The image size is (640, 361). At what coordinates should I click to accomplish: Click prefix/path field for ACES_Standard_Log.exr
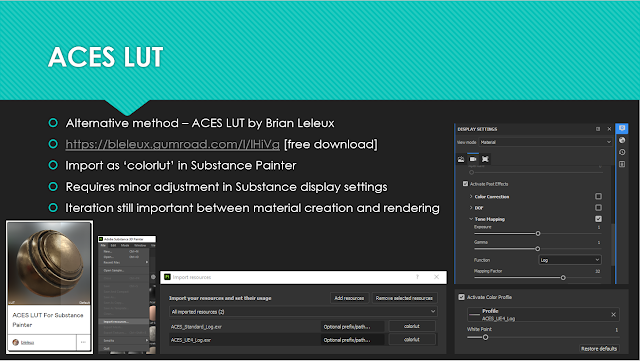[x=353, y=326]
